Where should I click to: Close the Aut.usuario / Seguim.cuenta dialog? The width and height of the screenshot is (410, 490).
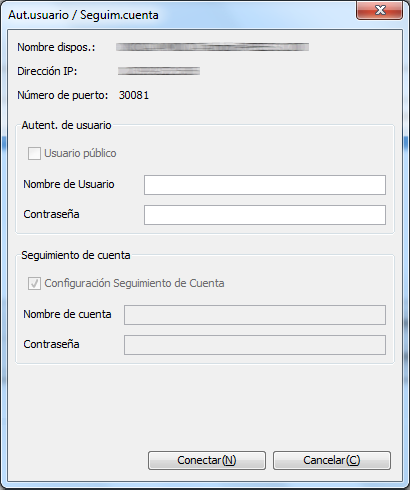(379, 10)
